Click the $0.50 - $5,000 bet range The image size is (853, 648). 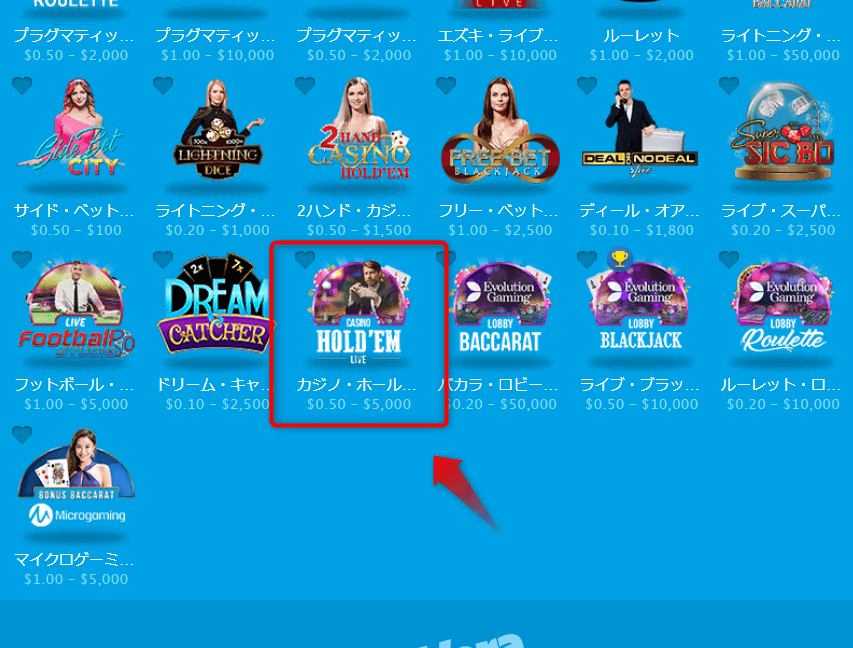pos(359,404)
